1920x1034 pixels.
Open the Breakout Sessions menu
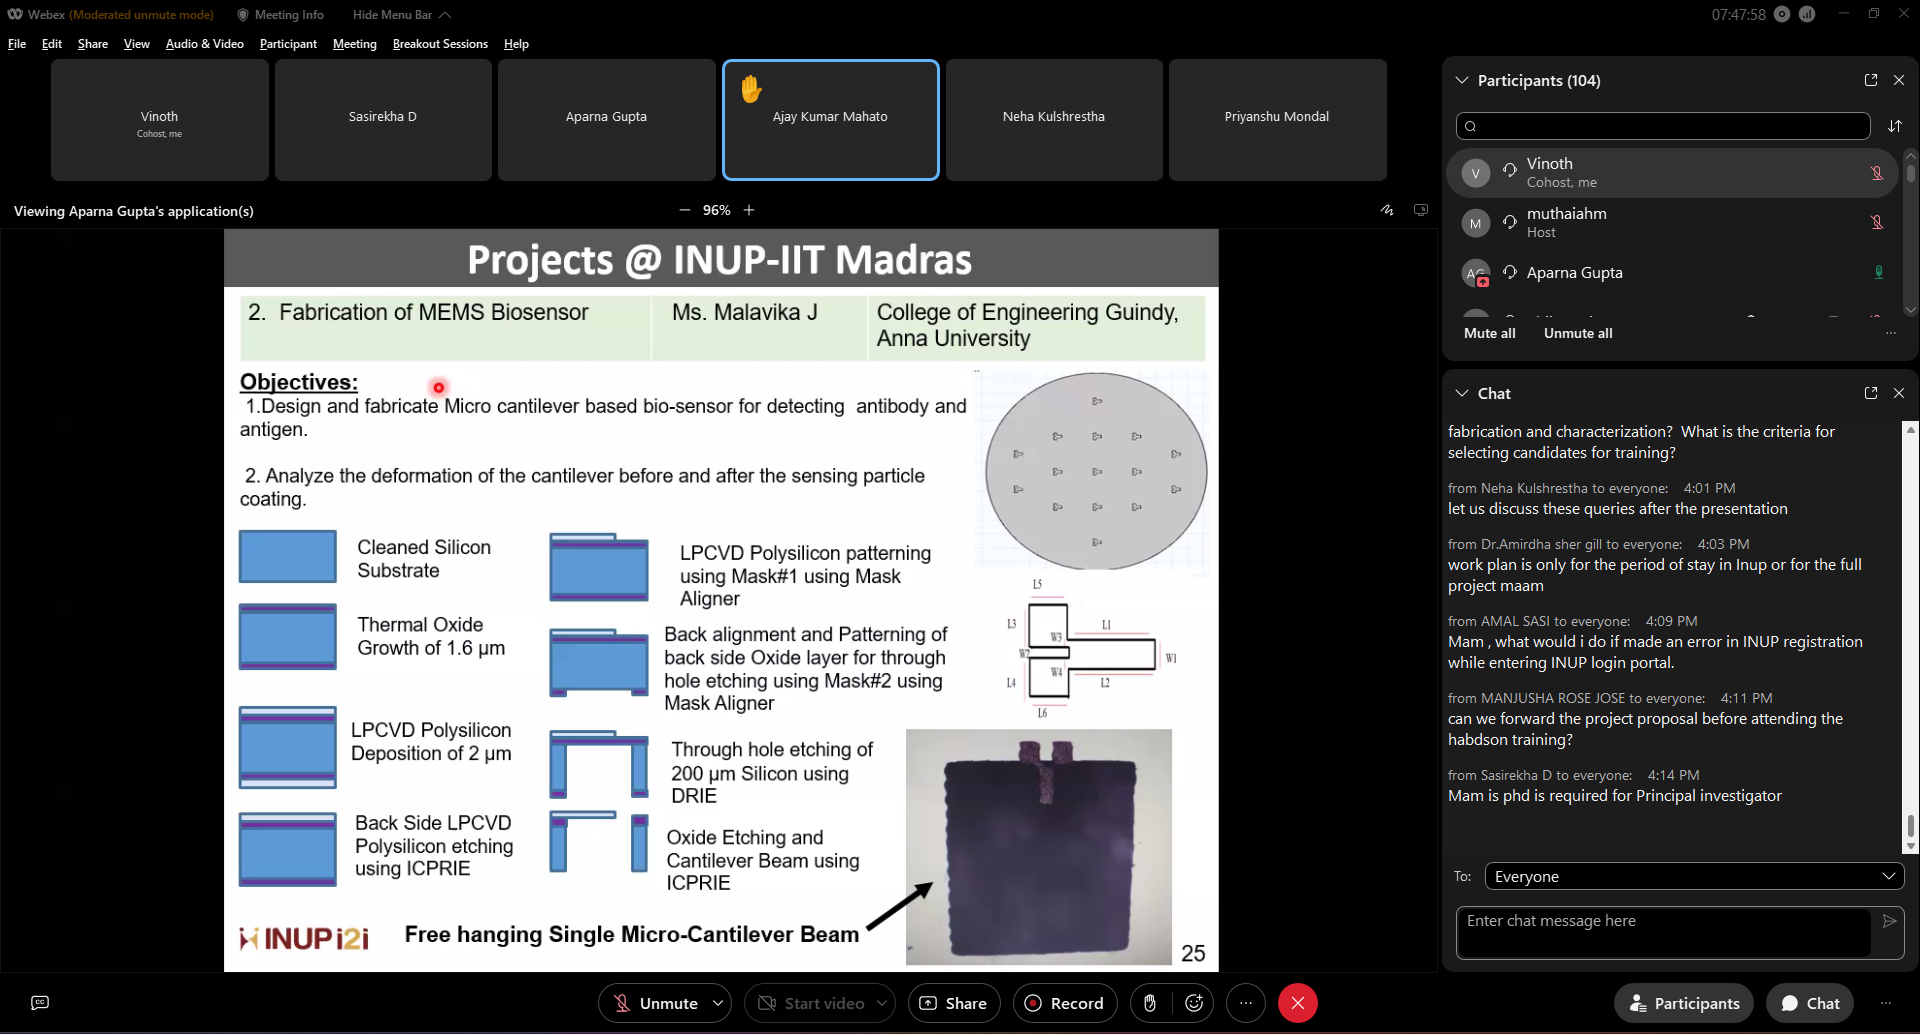(x=440, y=44)
